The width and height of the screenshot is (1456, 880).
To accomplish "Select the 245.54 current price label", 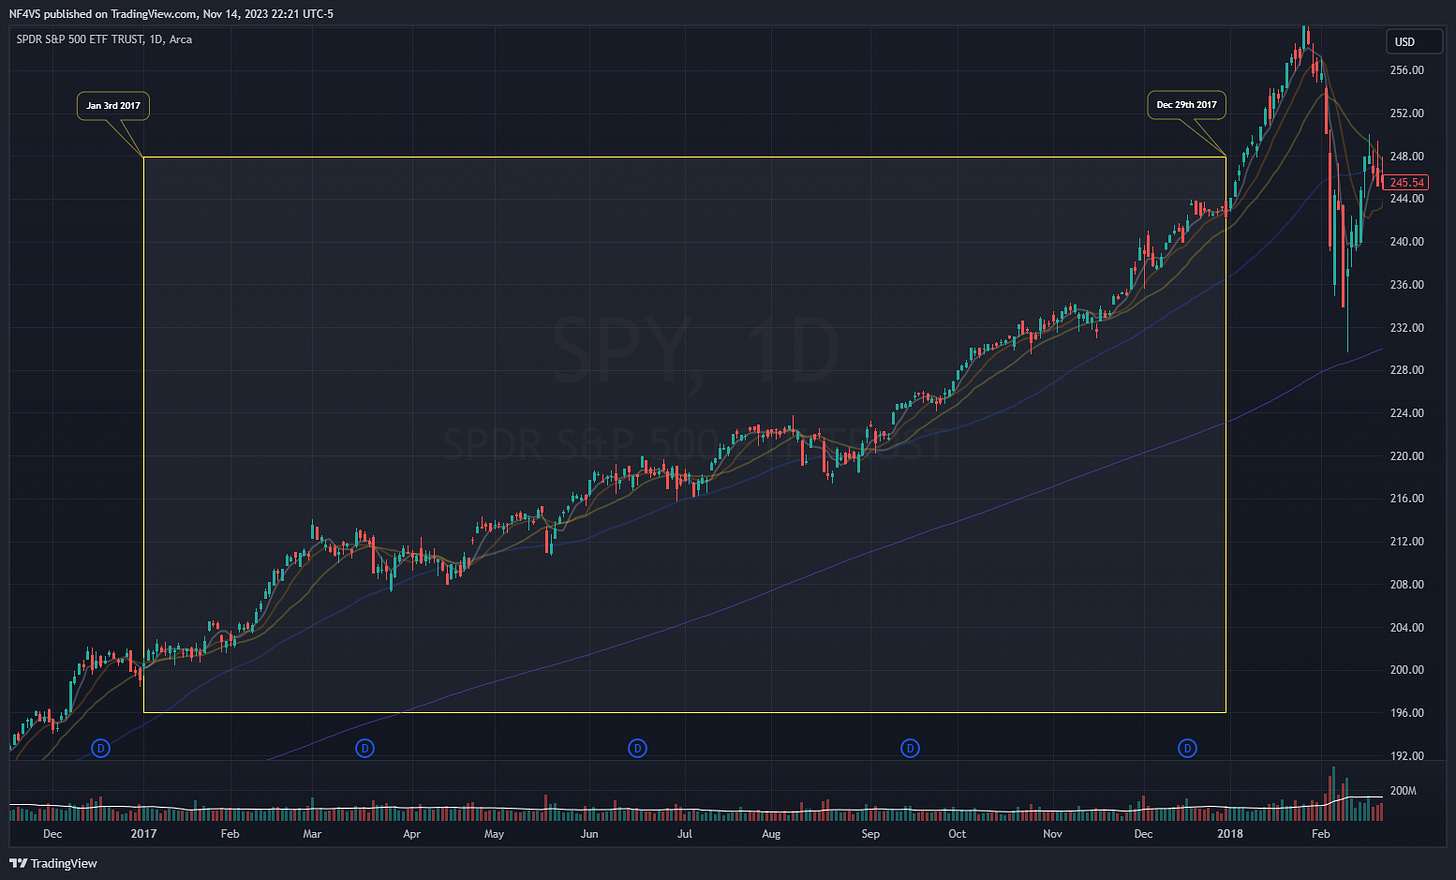I will (1407, 183).
